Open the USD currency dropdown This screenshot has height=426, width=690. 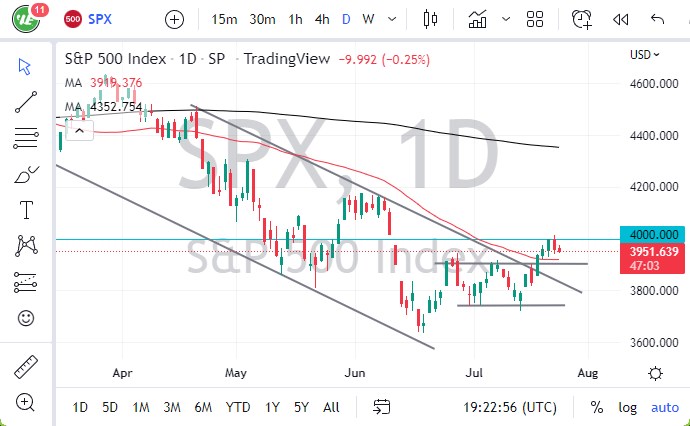coord(645,54)
